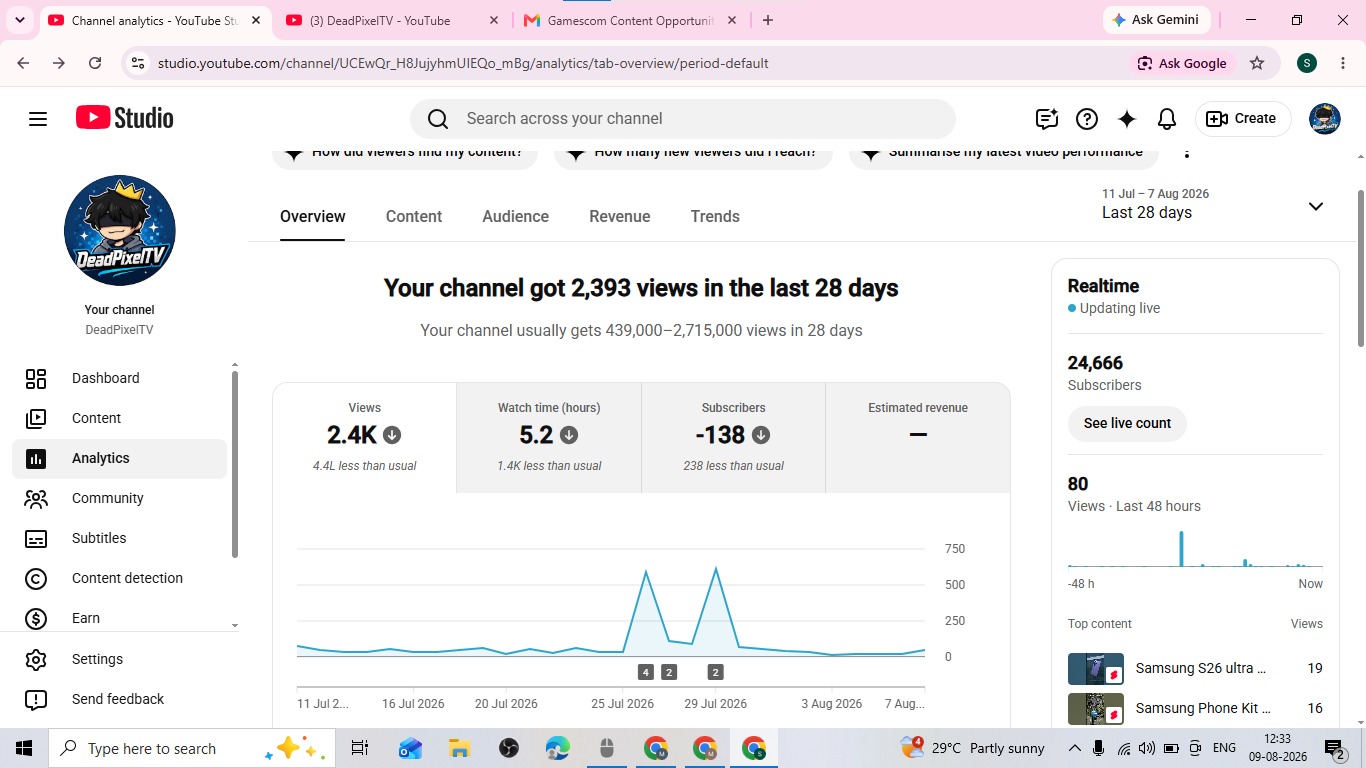Click the Ask Google button in address bar

coord(1182,63)
